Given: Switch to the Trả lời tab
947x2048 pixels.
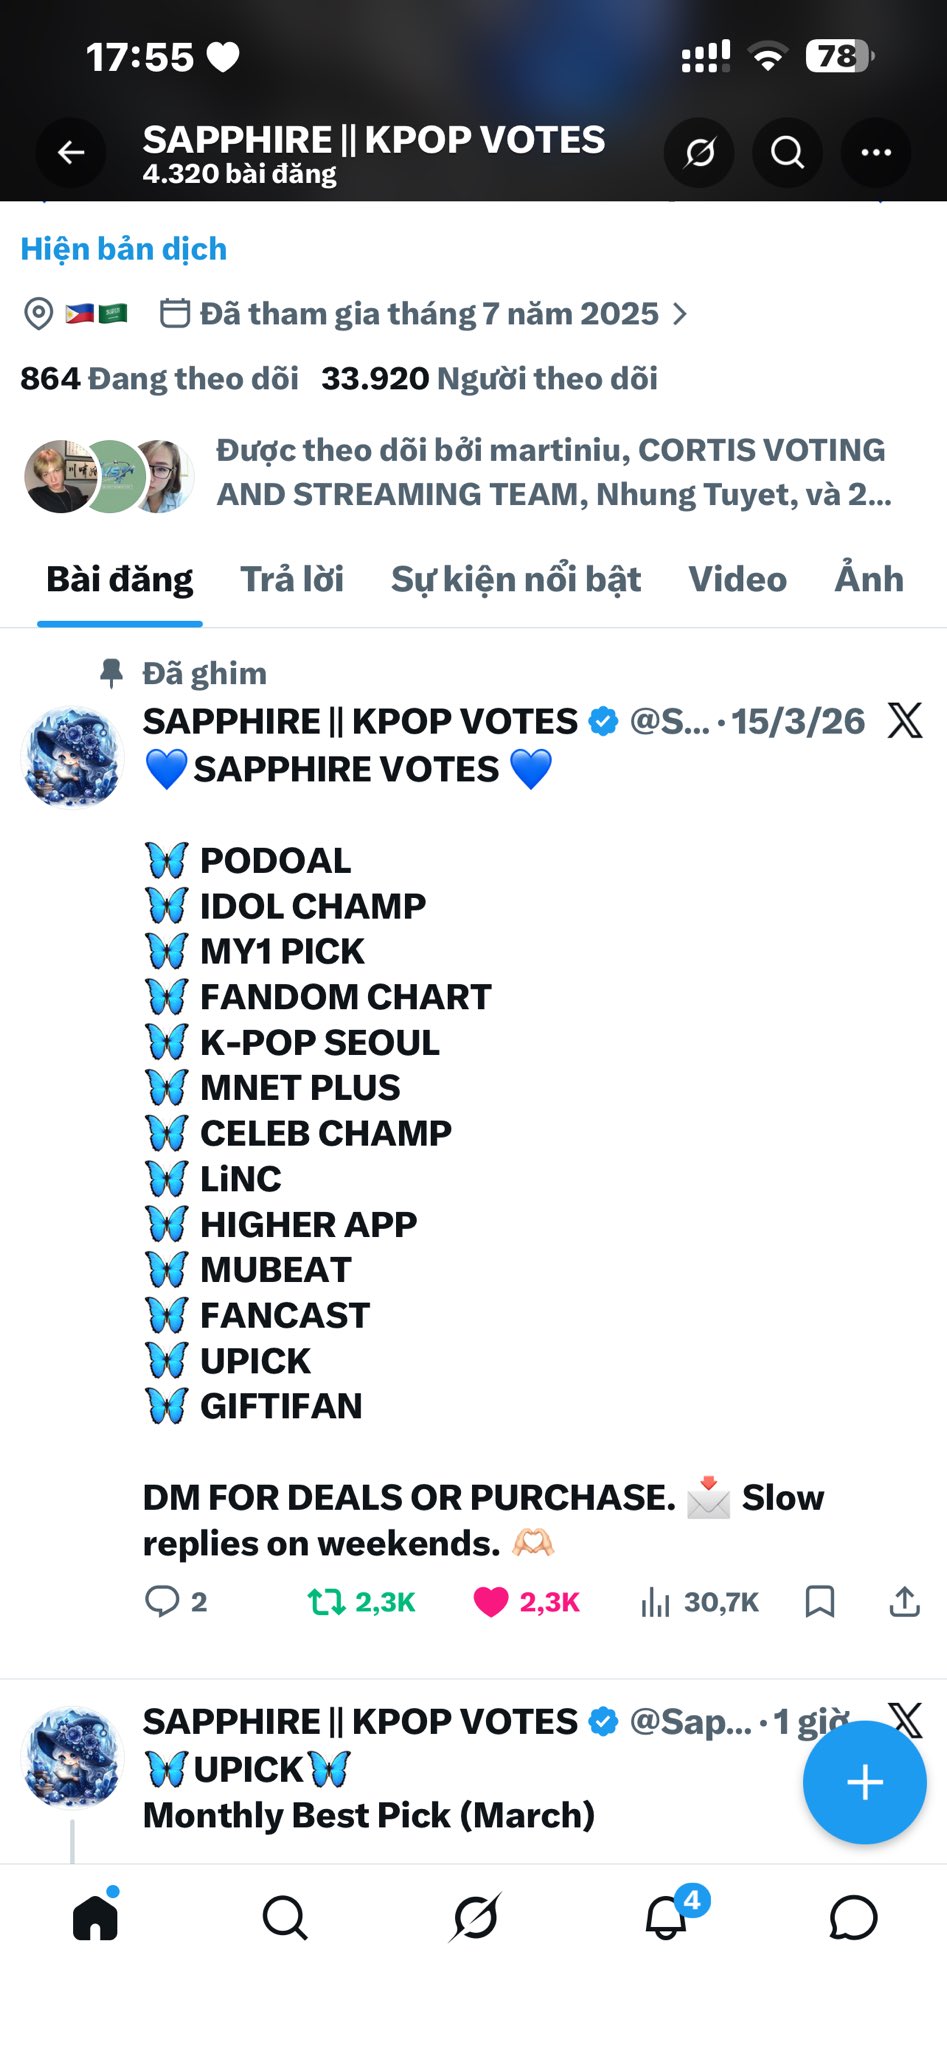Looking at the screenshot, I should click(292, 580).
